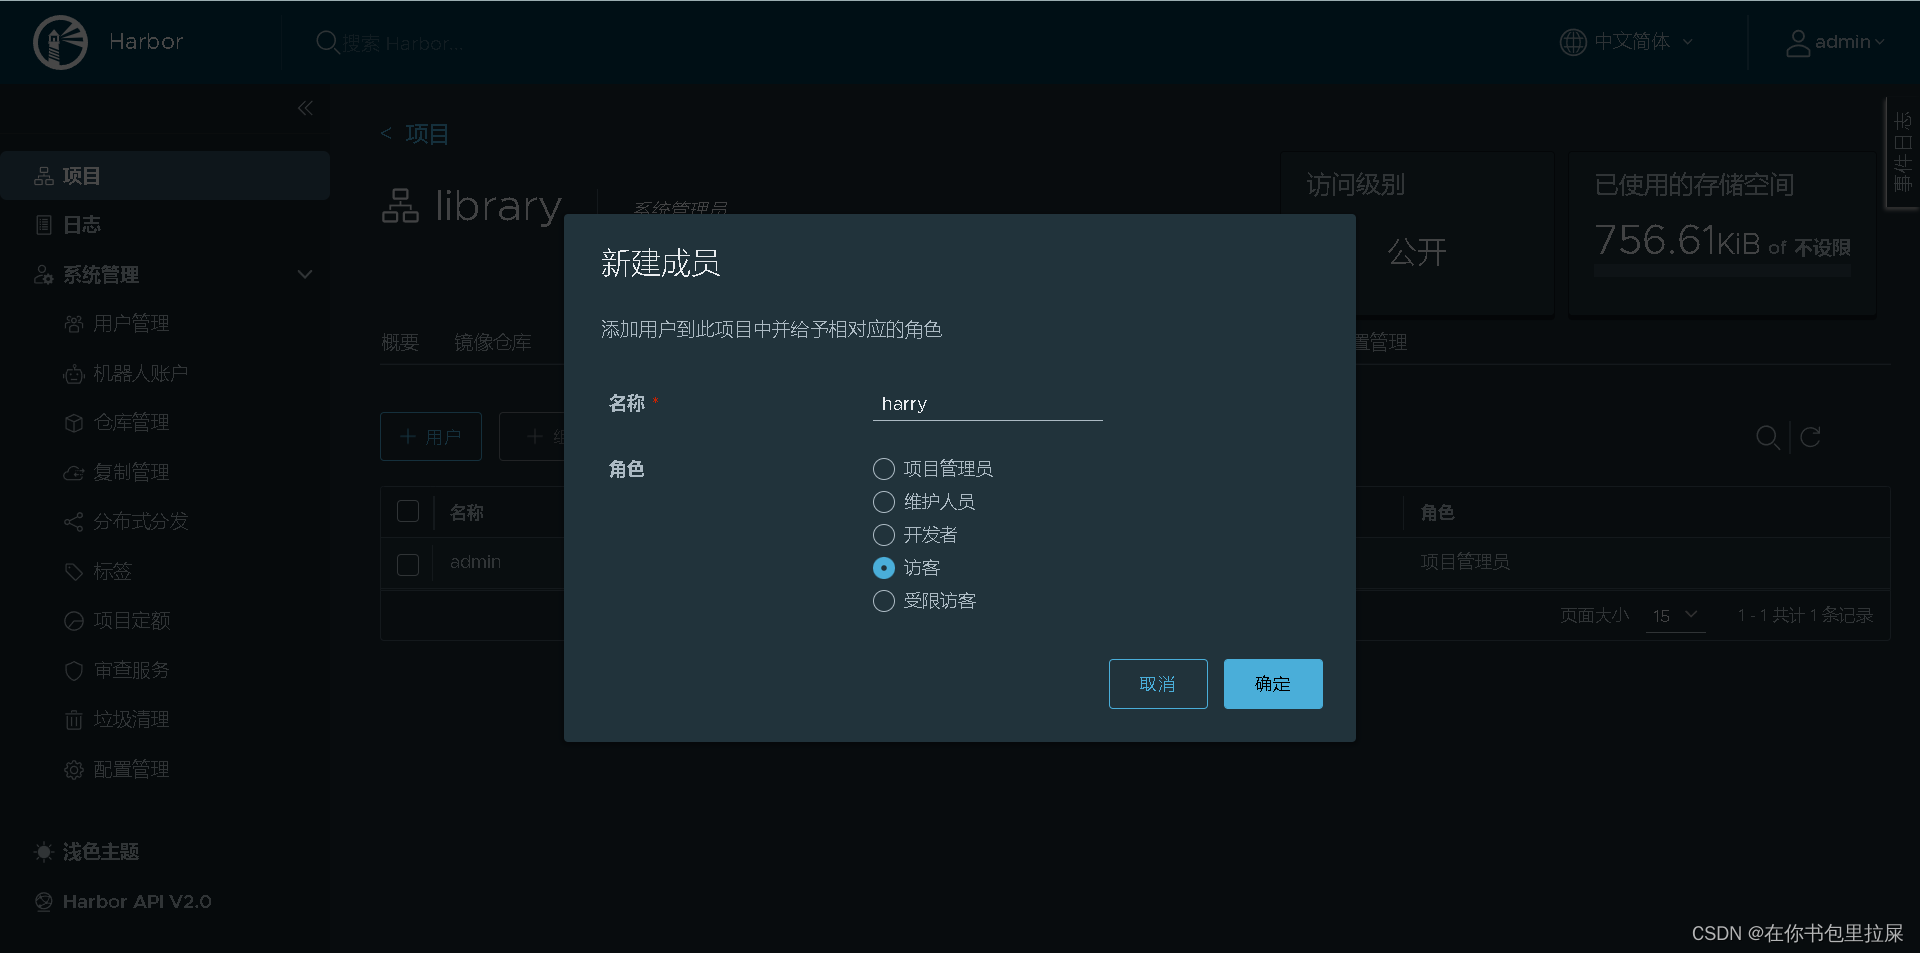The height and width of the screenshot is (953, 1920).
Task: Select the 项目管理员 role radio button
Action: [883, 468]
